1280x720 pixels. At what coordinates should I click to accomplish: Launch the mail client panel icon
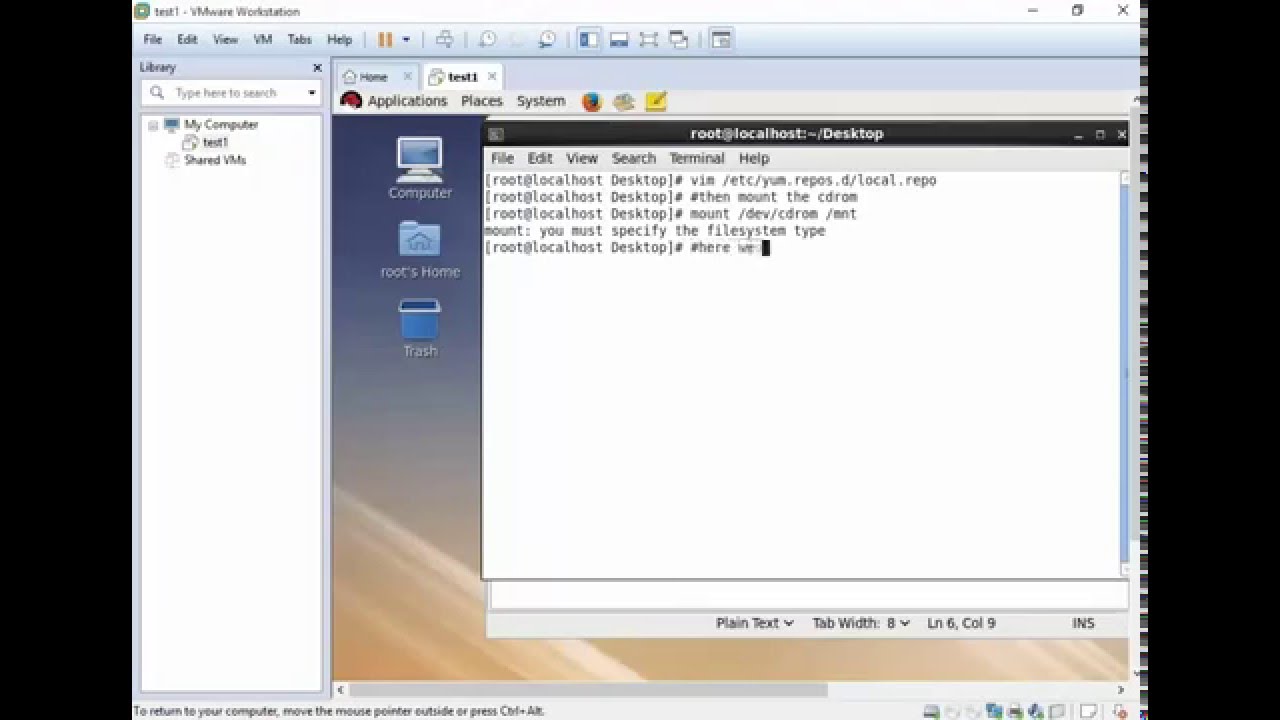tap(624, 101)
